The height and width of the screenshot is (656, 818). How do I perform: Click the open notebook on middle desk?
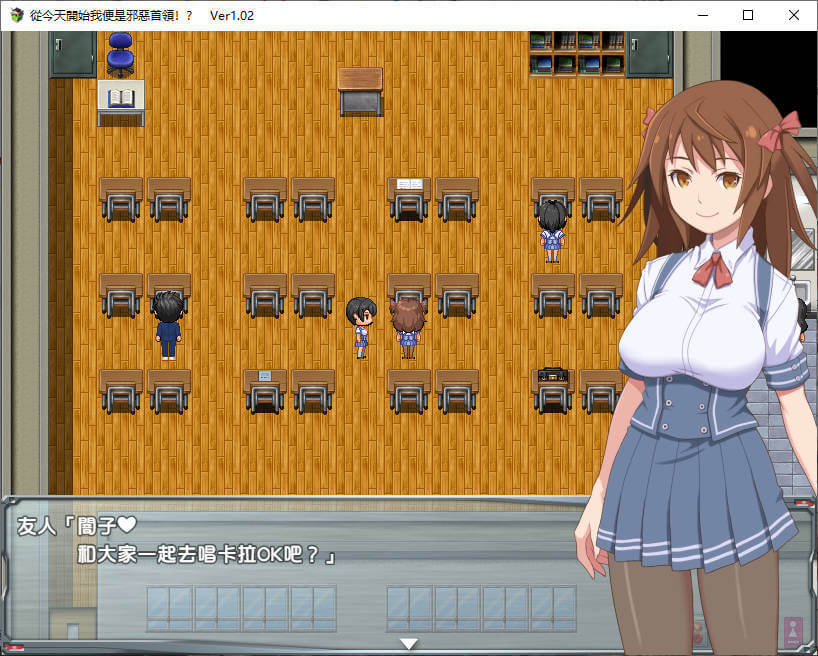click(409, 185)
